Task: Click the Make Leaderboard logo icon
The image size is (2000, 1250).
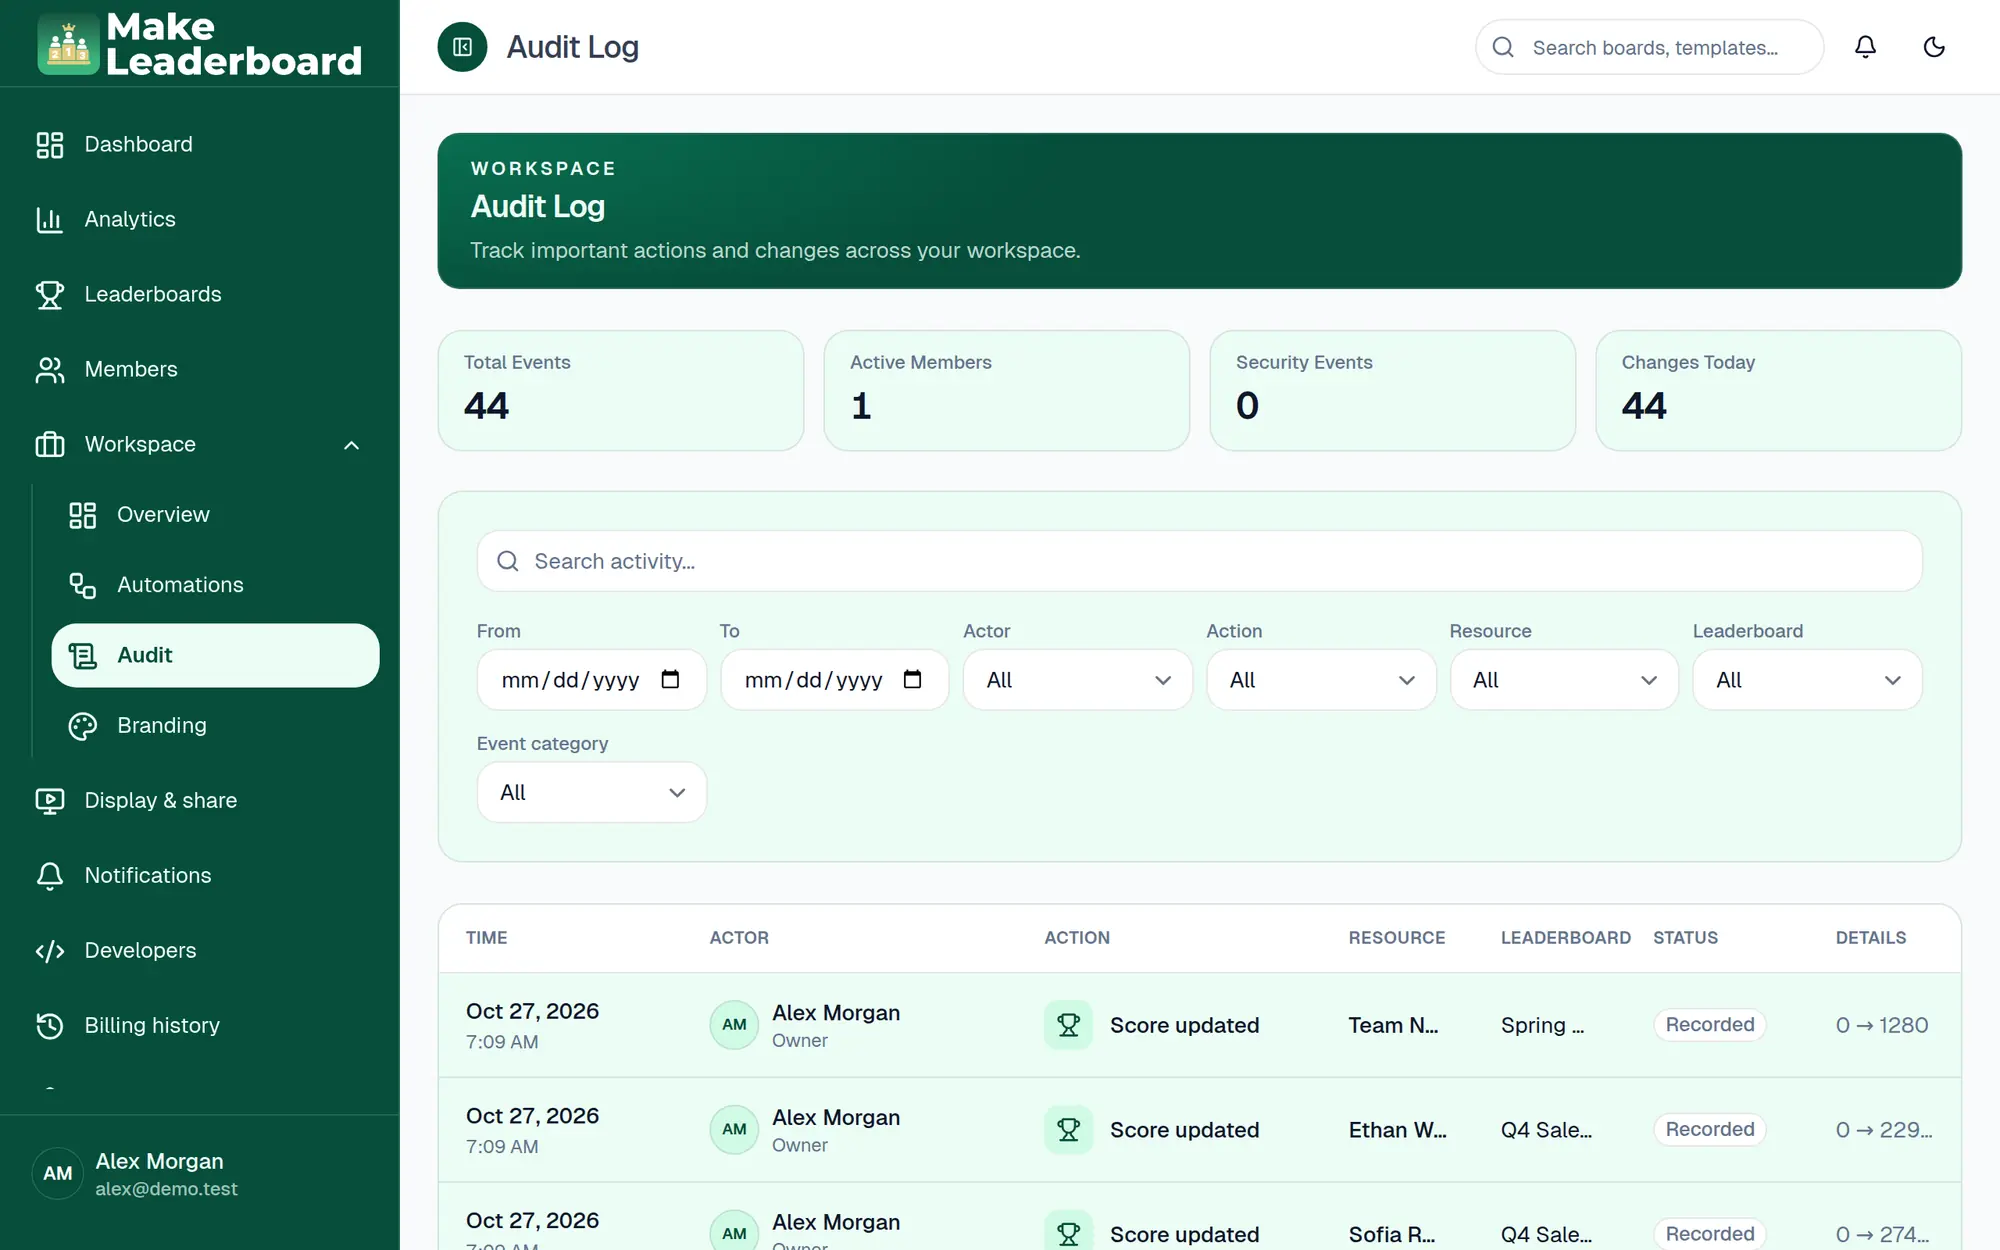Action: tap(68, 44)
